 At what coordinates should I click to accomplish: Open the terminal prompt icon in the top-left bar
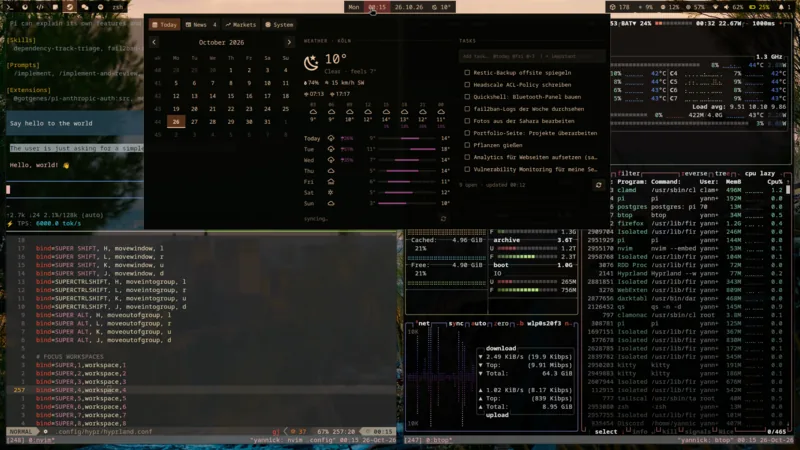coord(10,7)
